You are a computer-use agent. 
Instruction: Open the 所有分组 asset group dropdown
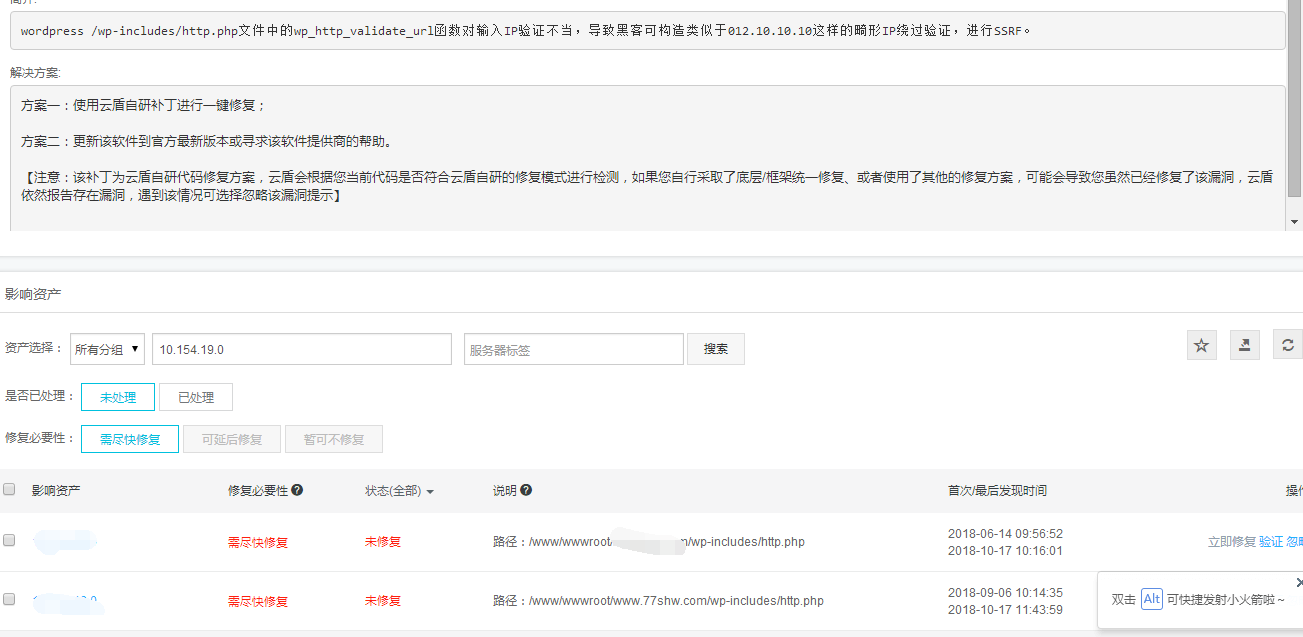point(108,349)
